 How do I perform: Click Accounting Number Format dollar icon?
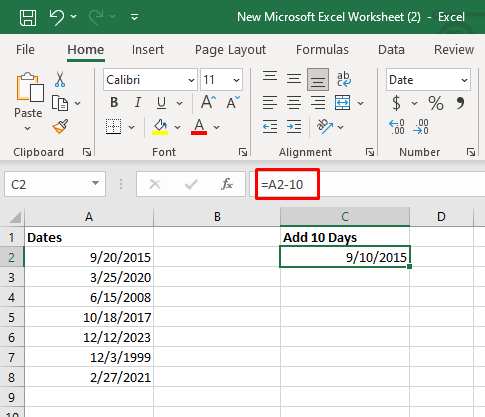396,103
